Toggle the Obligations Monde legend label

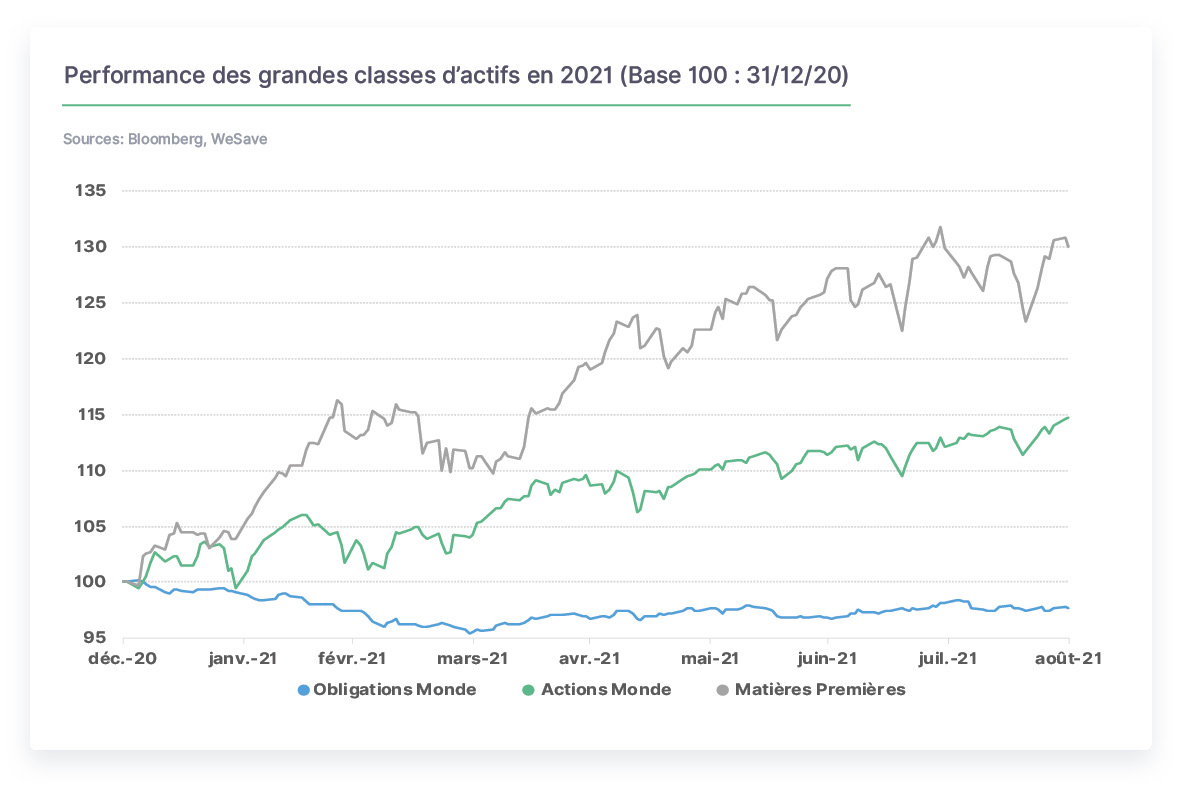tap(395, 689)
